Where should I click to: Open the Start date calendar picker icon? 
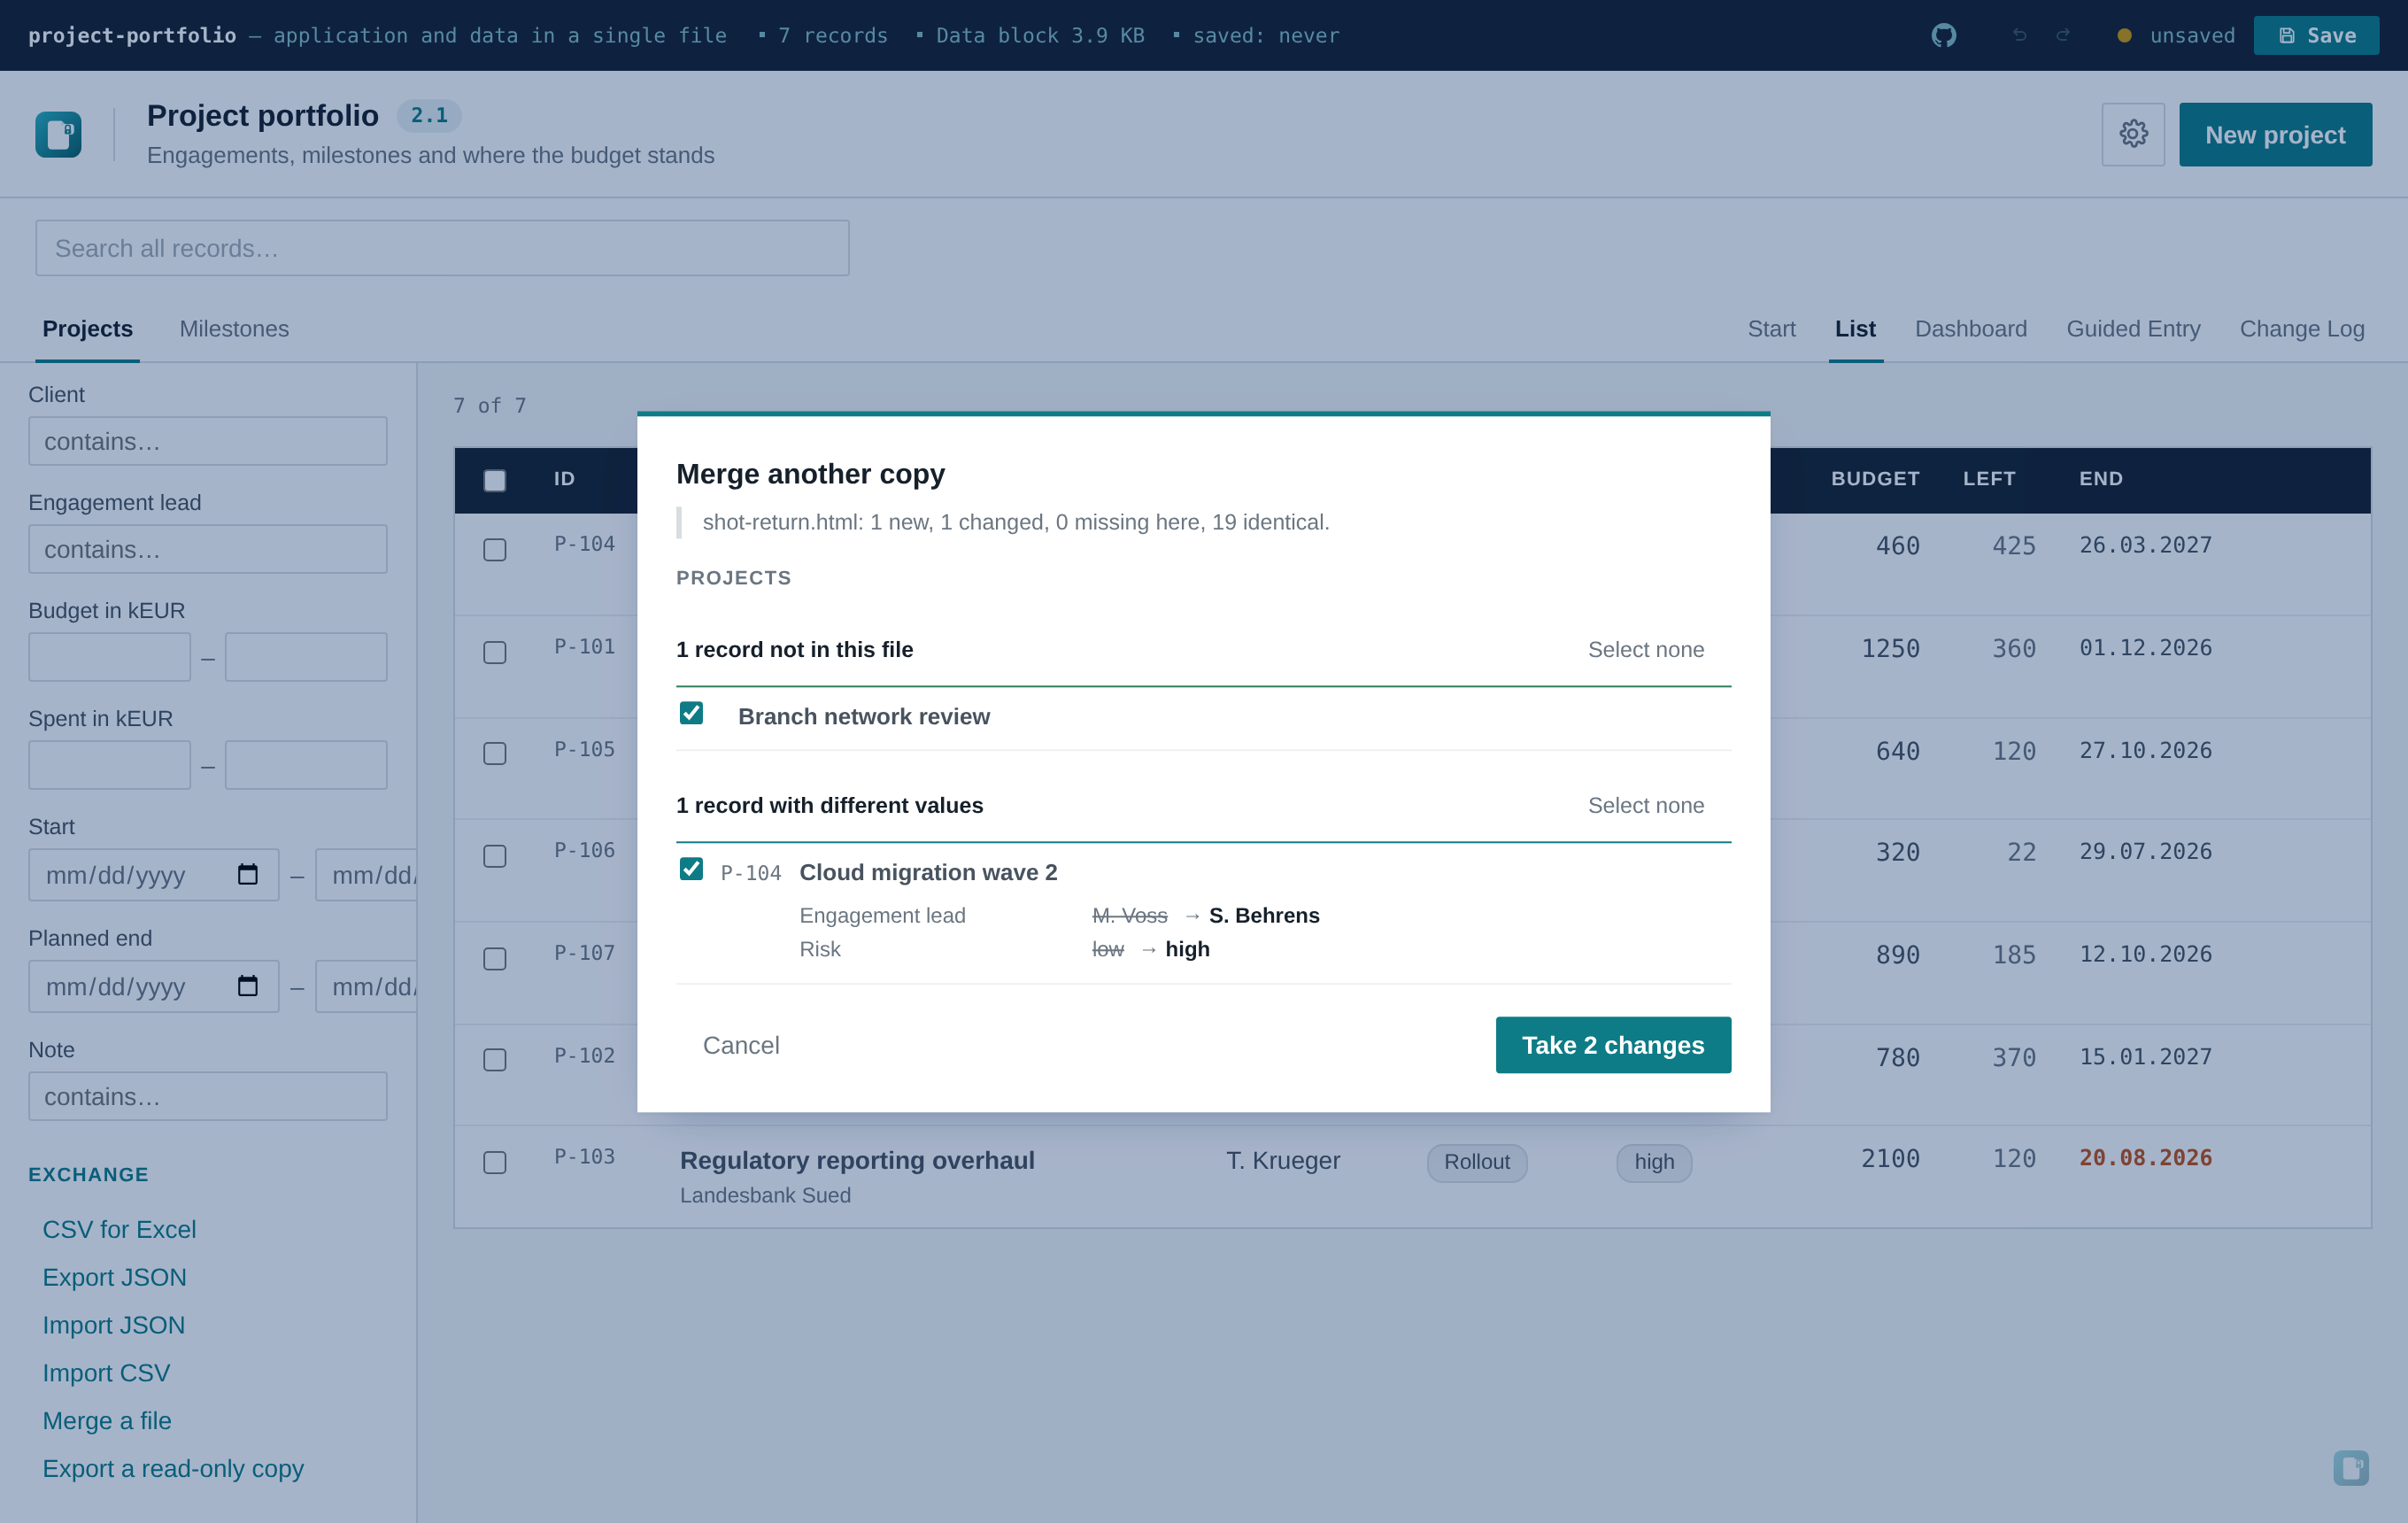coord(248,874)
